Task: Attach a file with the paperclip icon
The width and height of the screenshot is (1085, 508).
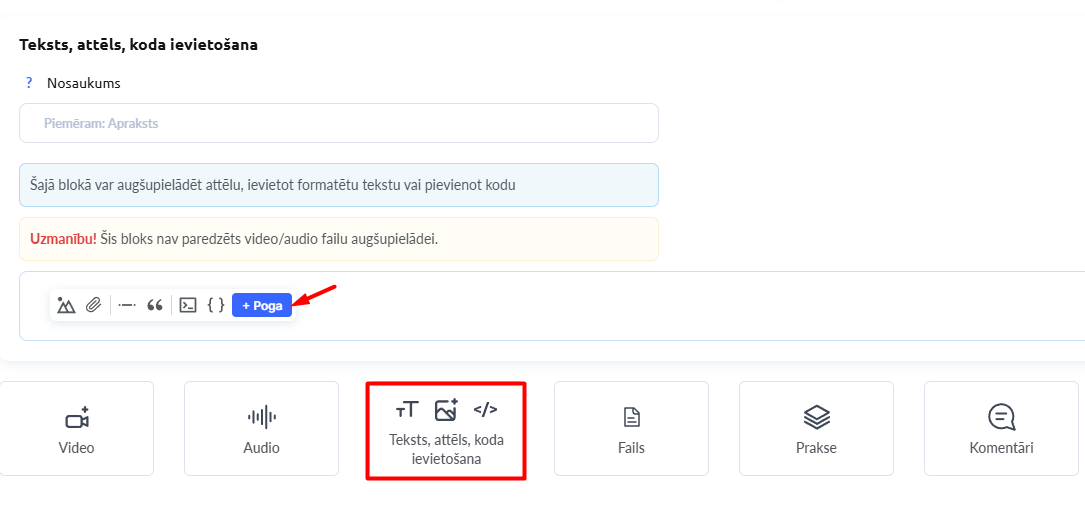Action: click(93, 305)
